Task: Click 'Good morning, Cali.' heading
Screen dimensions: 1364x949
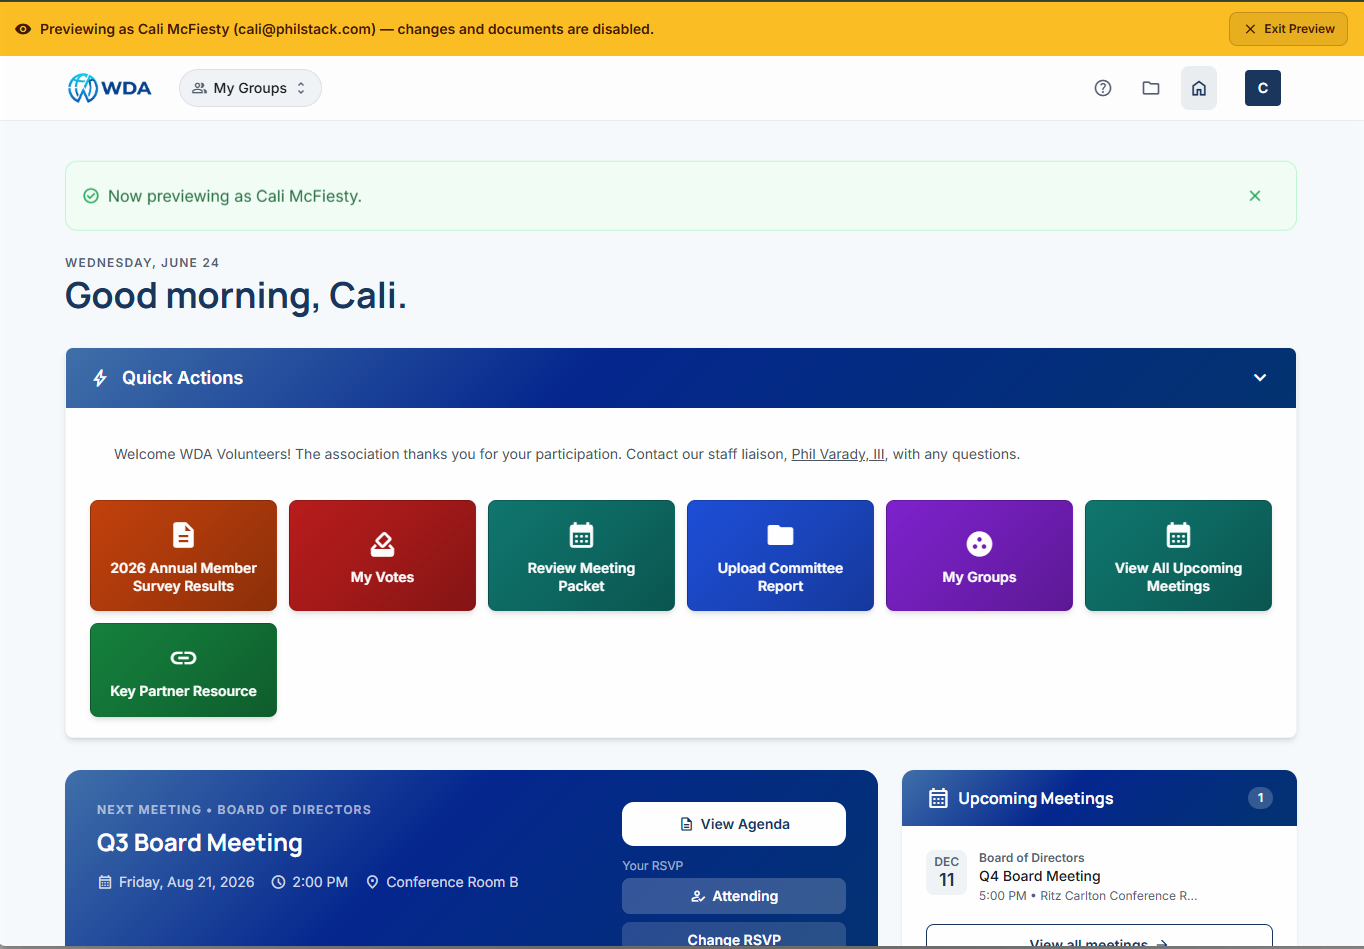Action: pos(236,296)
